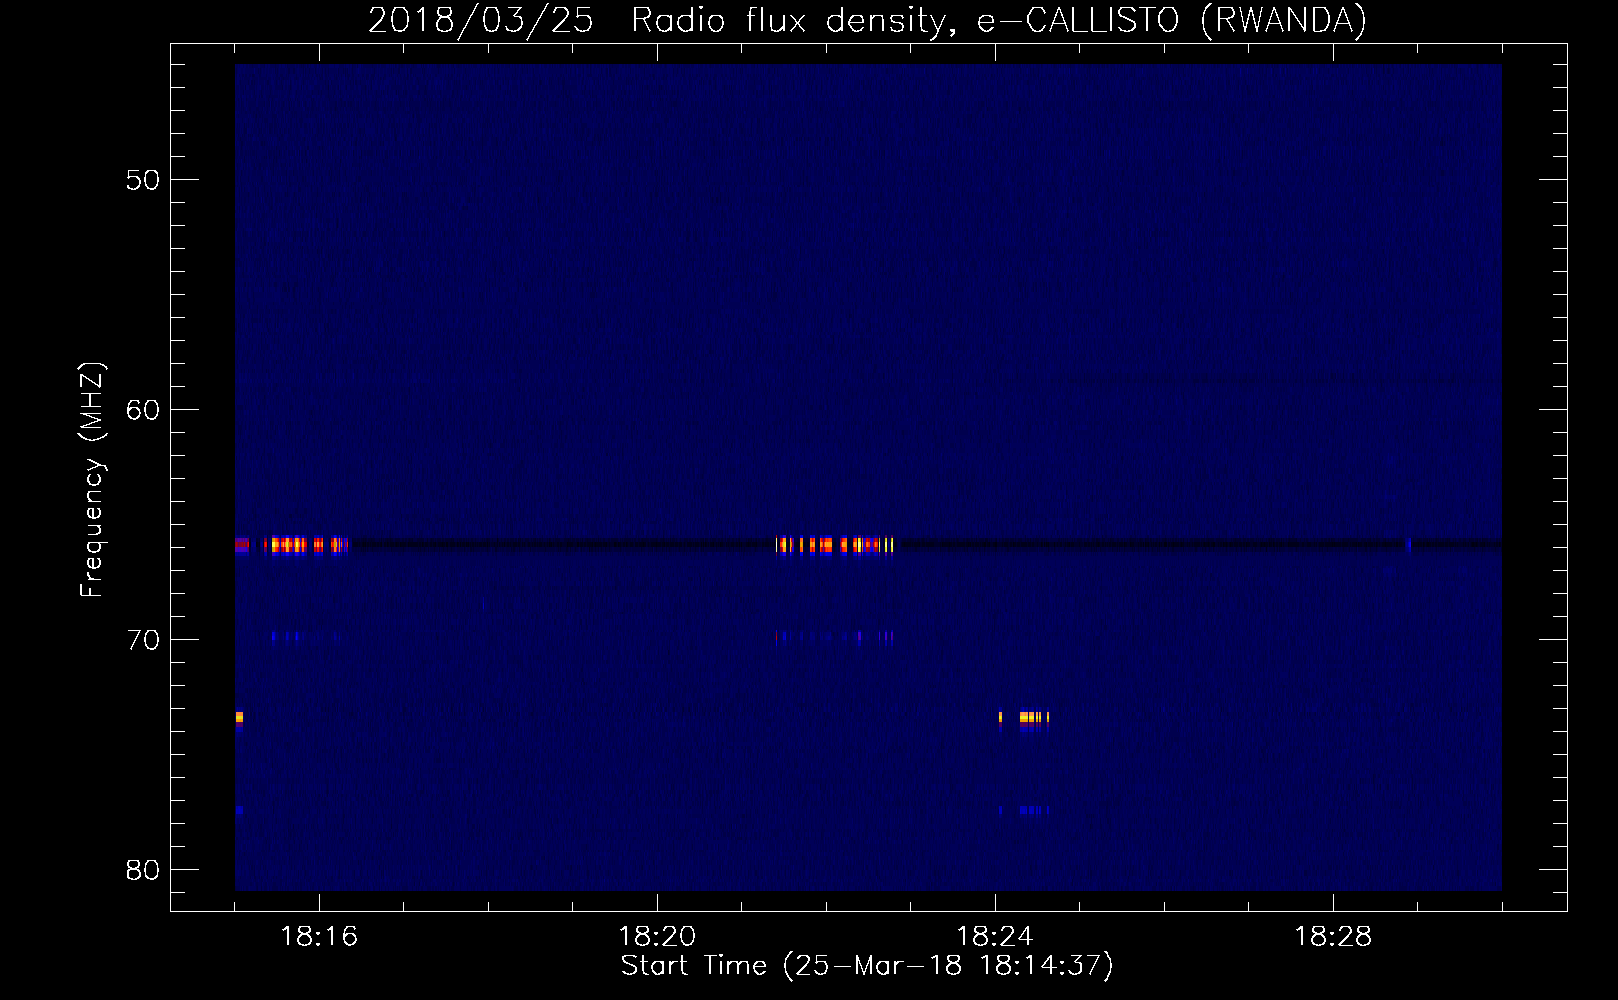Click the yellow burst near 18:24 at 73 MHz

pos(1025,717)
